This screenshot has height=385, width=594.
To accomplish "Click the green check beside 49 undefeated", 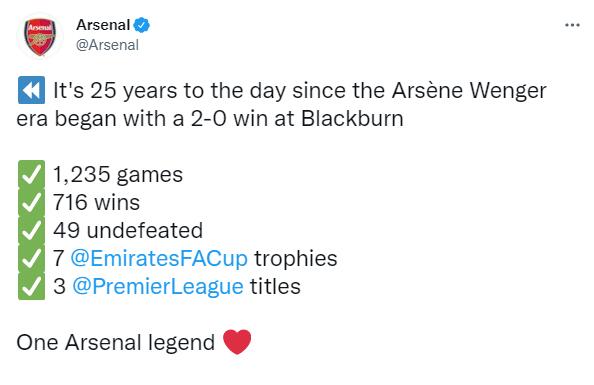I will click(x=31, y=230).
